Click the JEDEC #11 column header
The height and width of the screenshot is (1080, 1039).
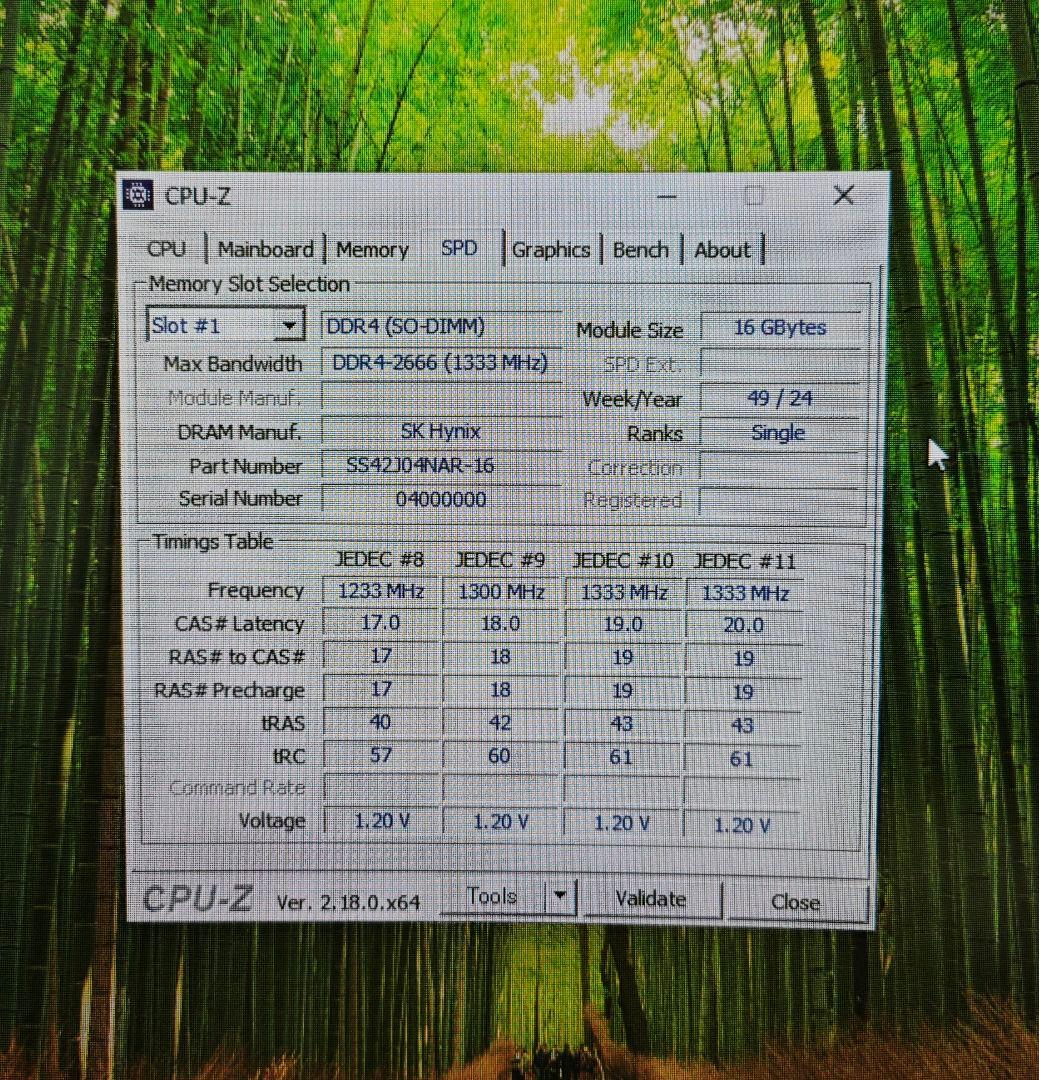[744, 562]
